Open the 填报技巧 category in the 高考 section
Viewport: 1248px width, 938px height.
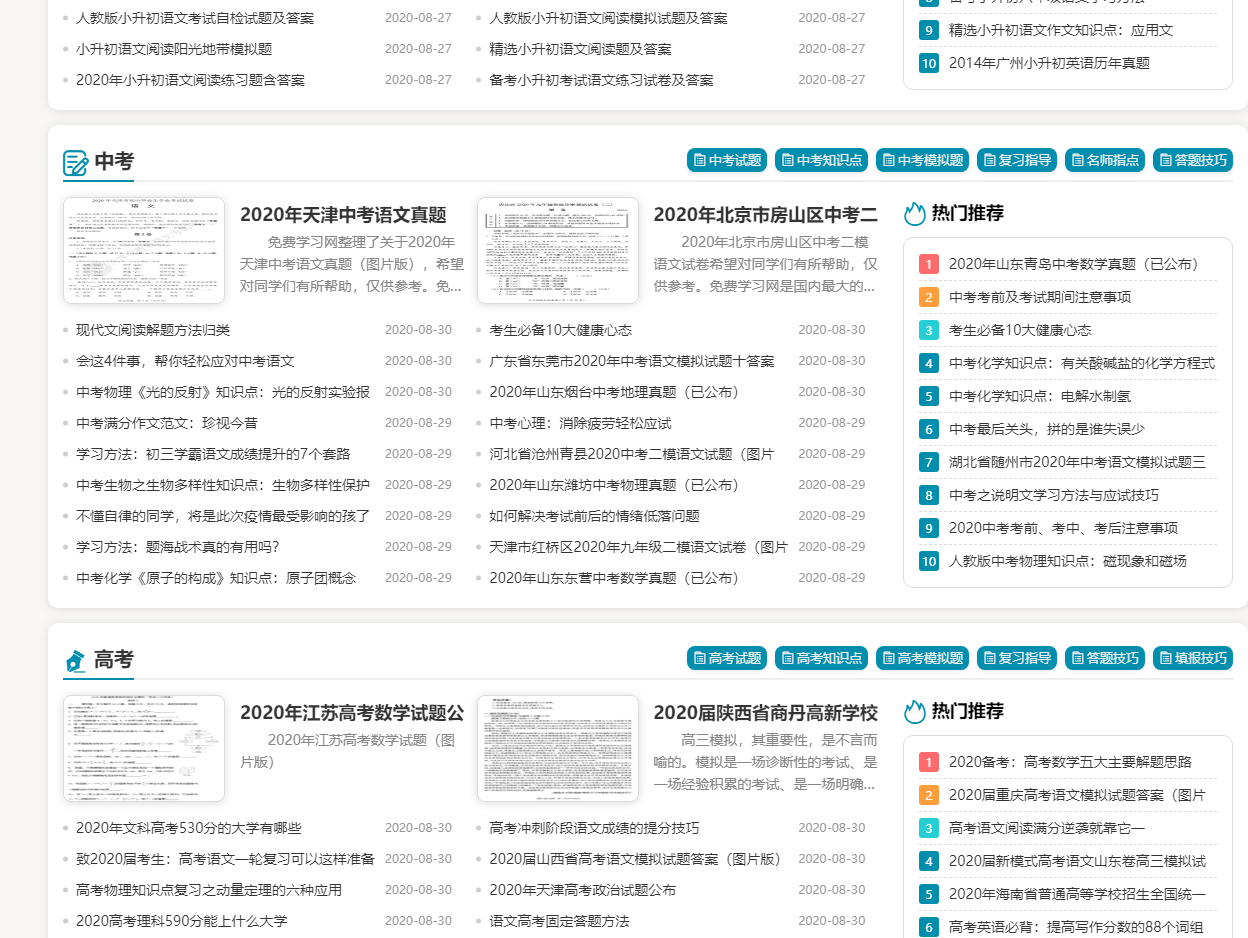click(x=1192, y=658)
